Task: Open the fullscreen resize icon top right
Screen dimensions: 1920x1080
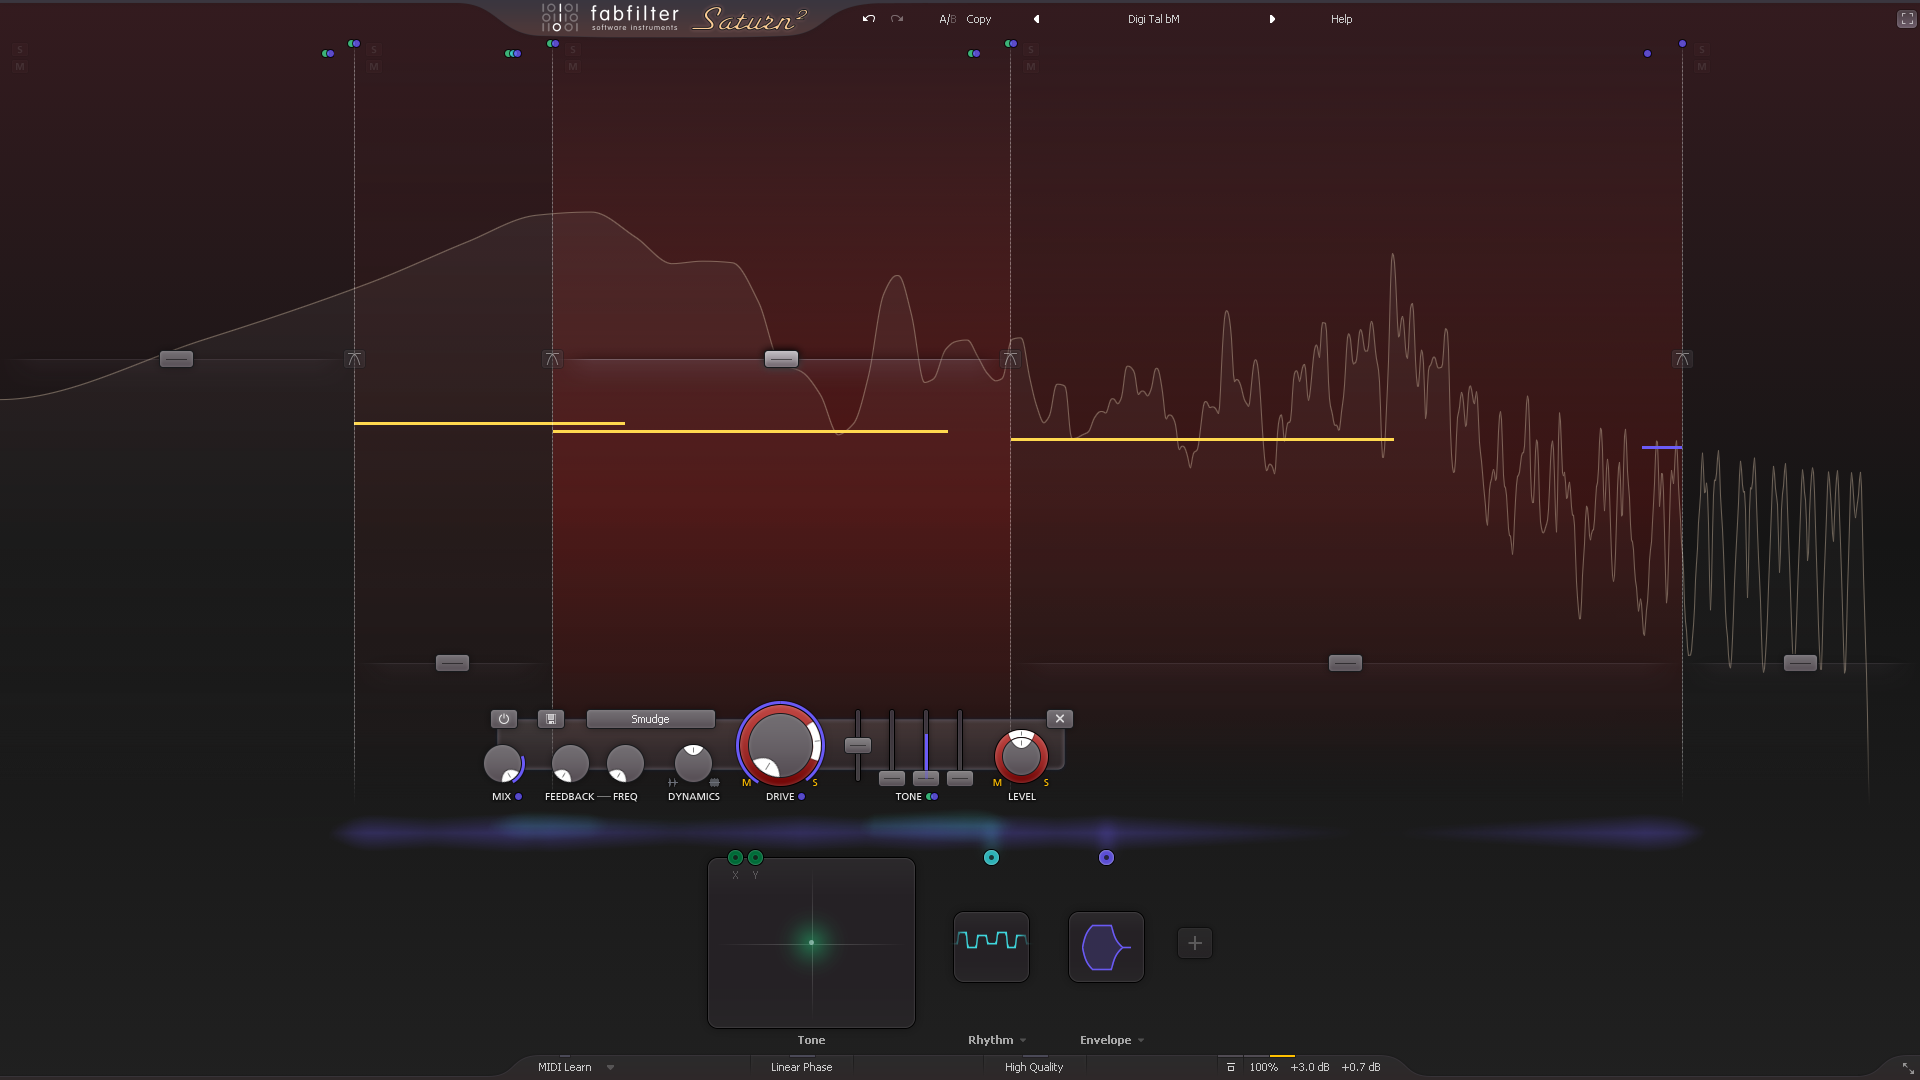Action: pyautogui.click(x=1905, y=18)
